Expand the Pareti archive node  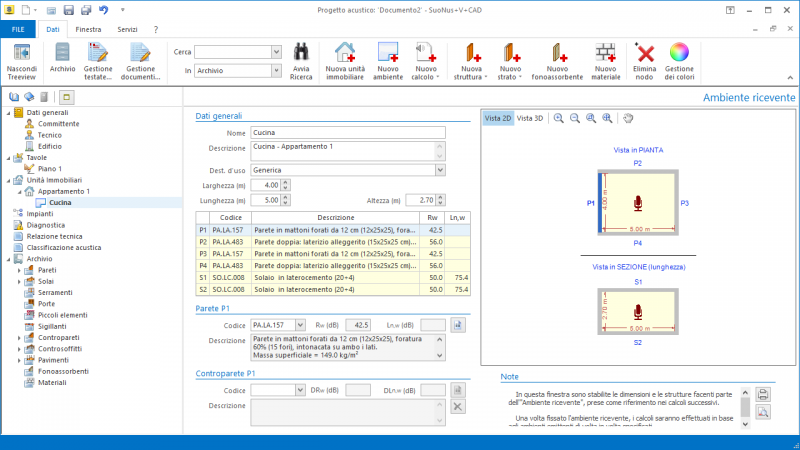19,270
